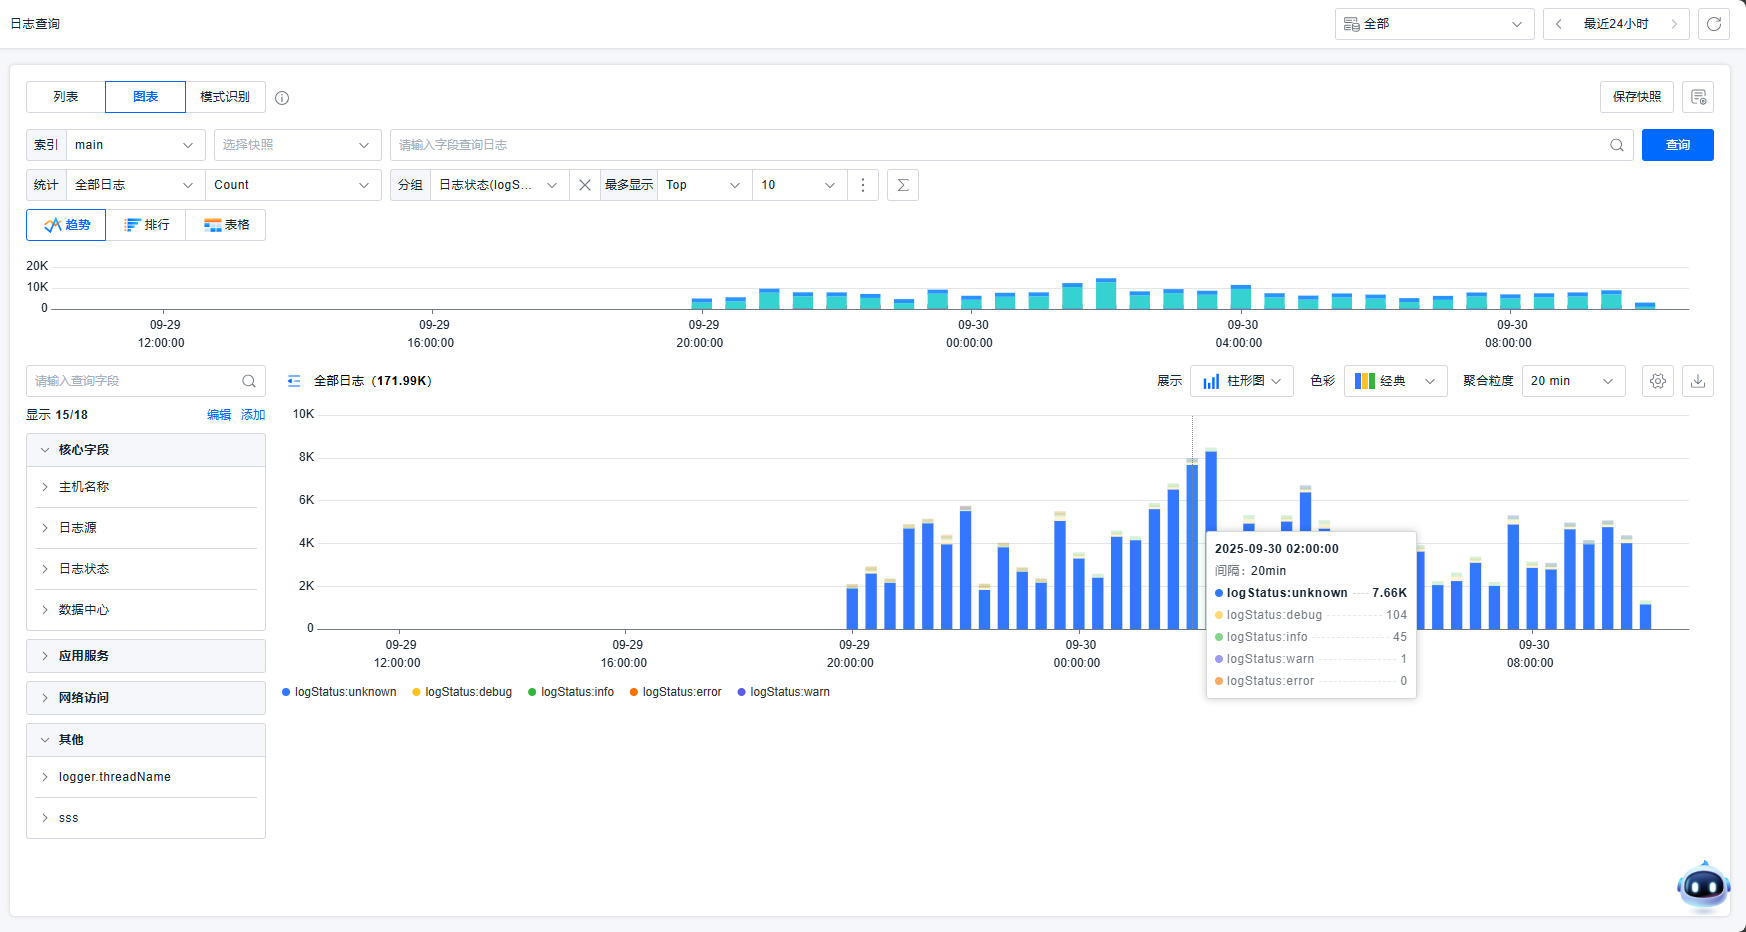The image size is (1746, 932).
Task: Toggle logStatus:unknown legend series
Action: pyautogui.click(x=340, y=692)
